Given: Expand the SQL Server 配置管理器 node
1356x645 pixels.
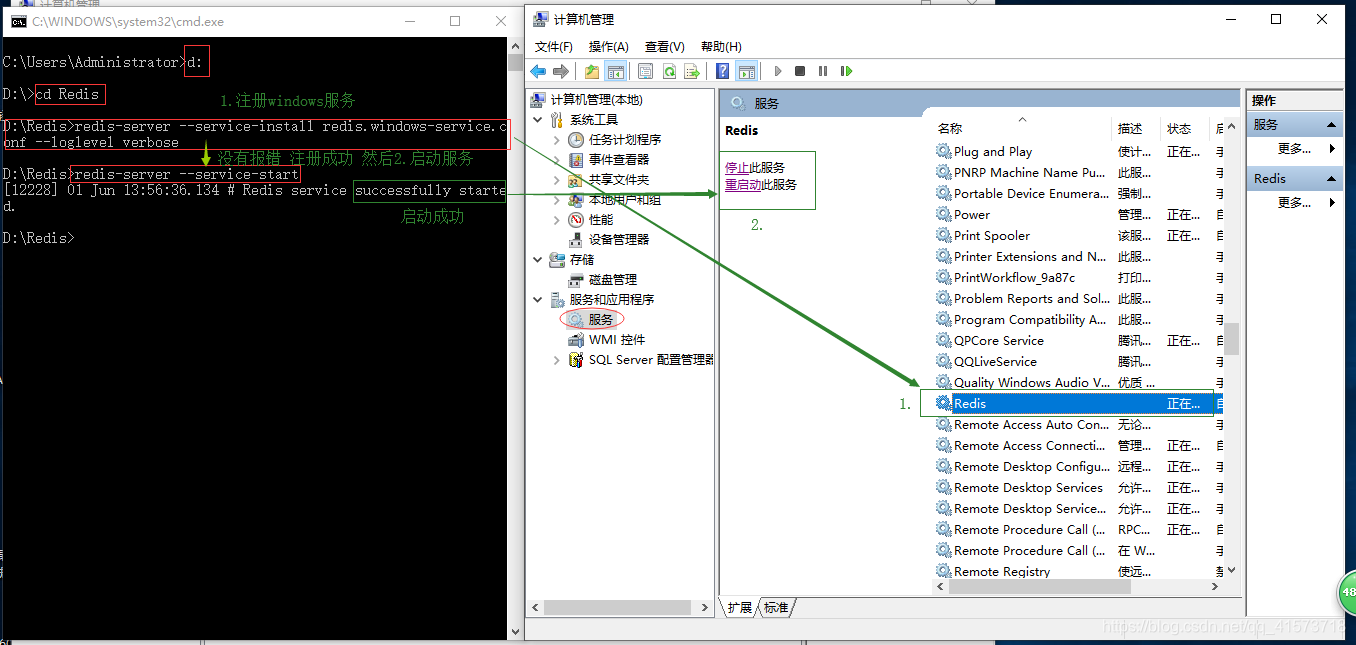Looking at the screenshot, I should (x=557, y=360).
